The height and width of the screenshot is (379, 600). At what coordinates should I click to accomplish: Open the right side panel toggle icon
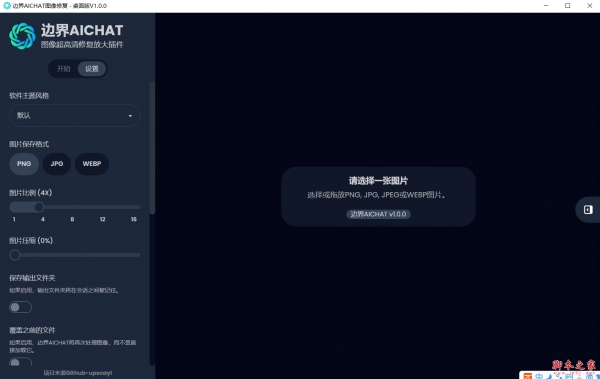point(588,209)
